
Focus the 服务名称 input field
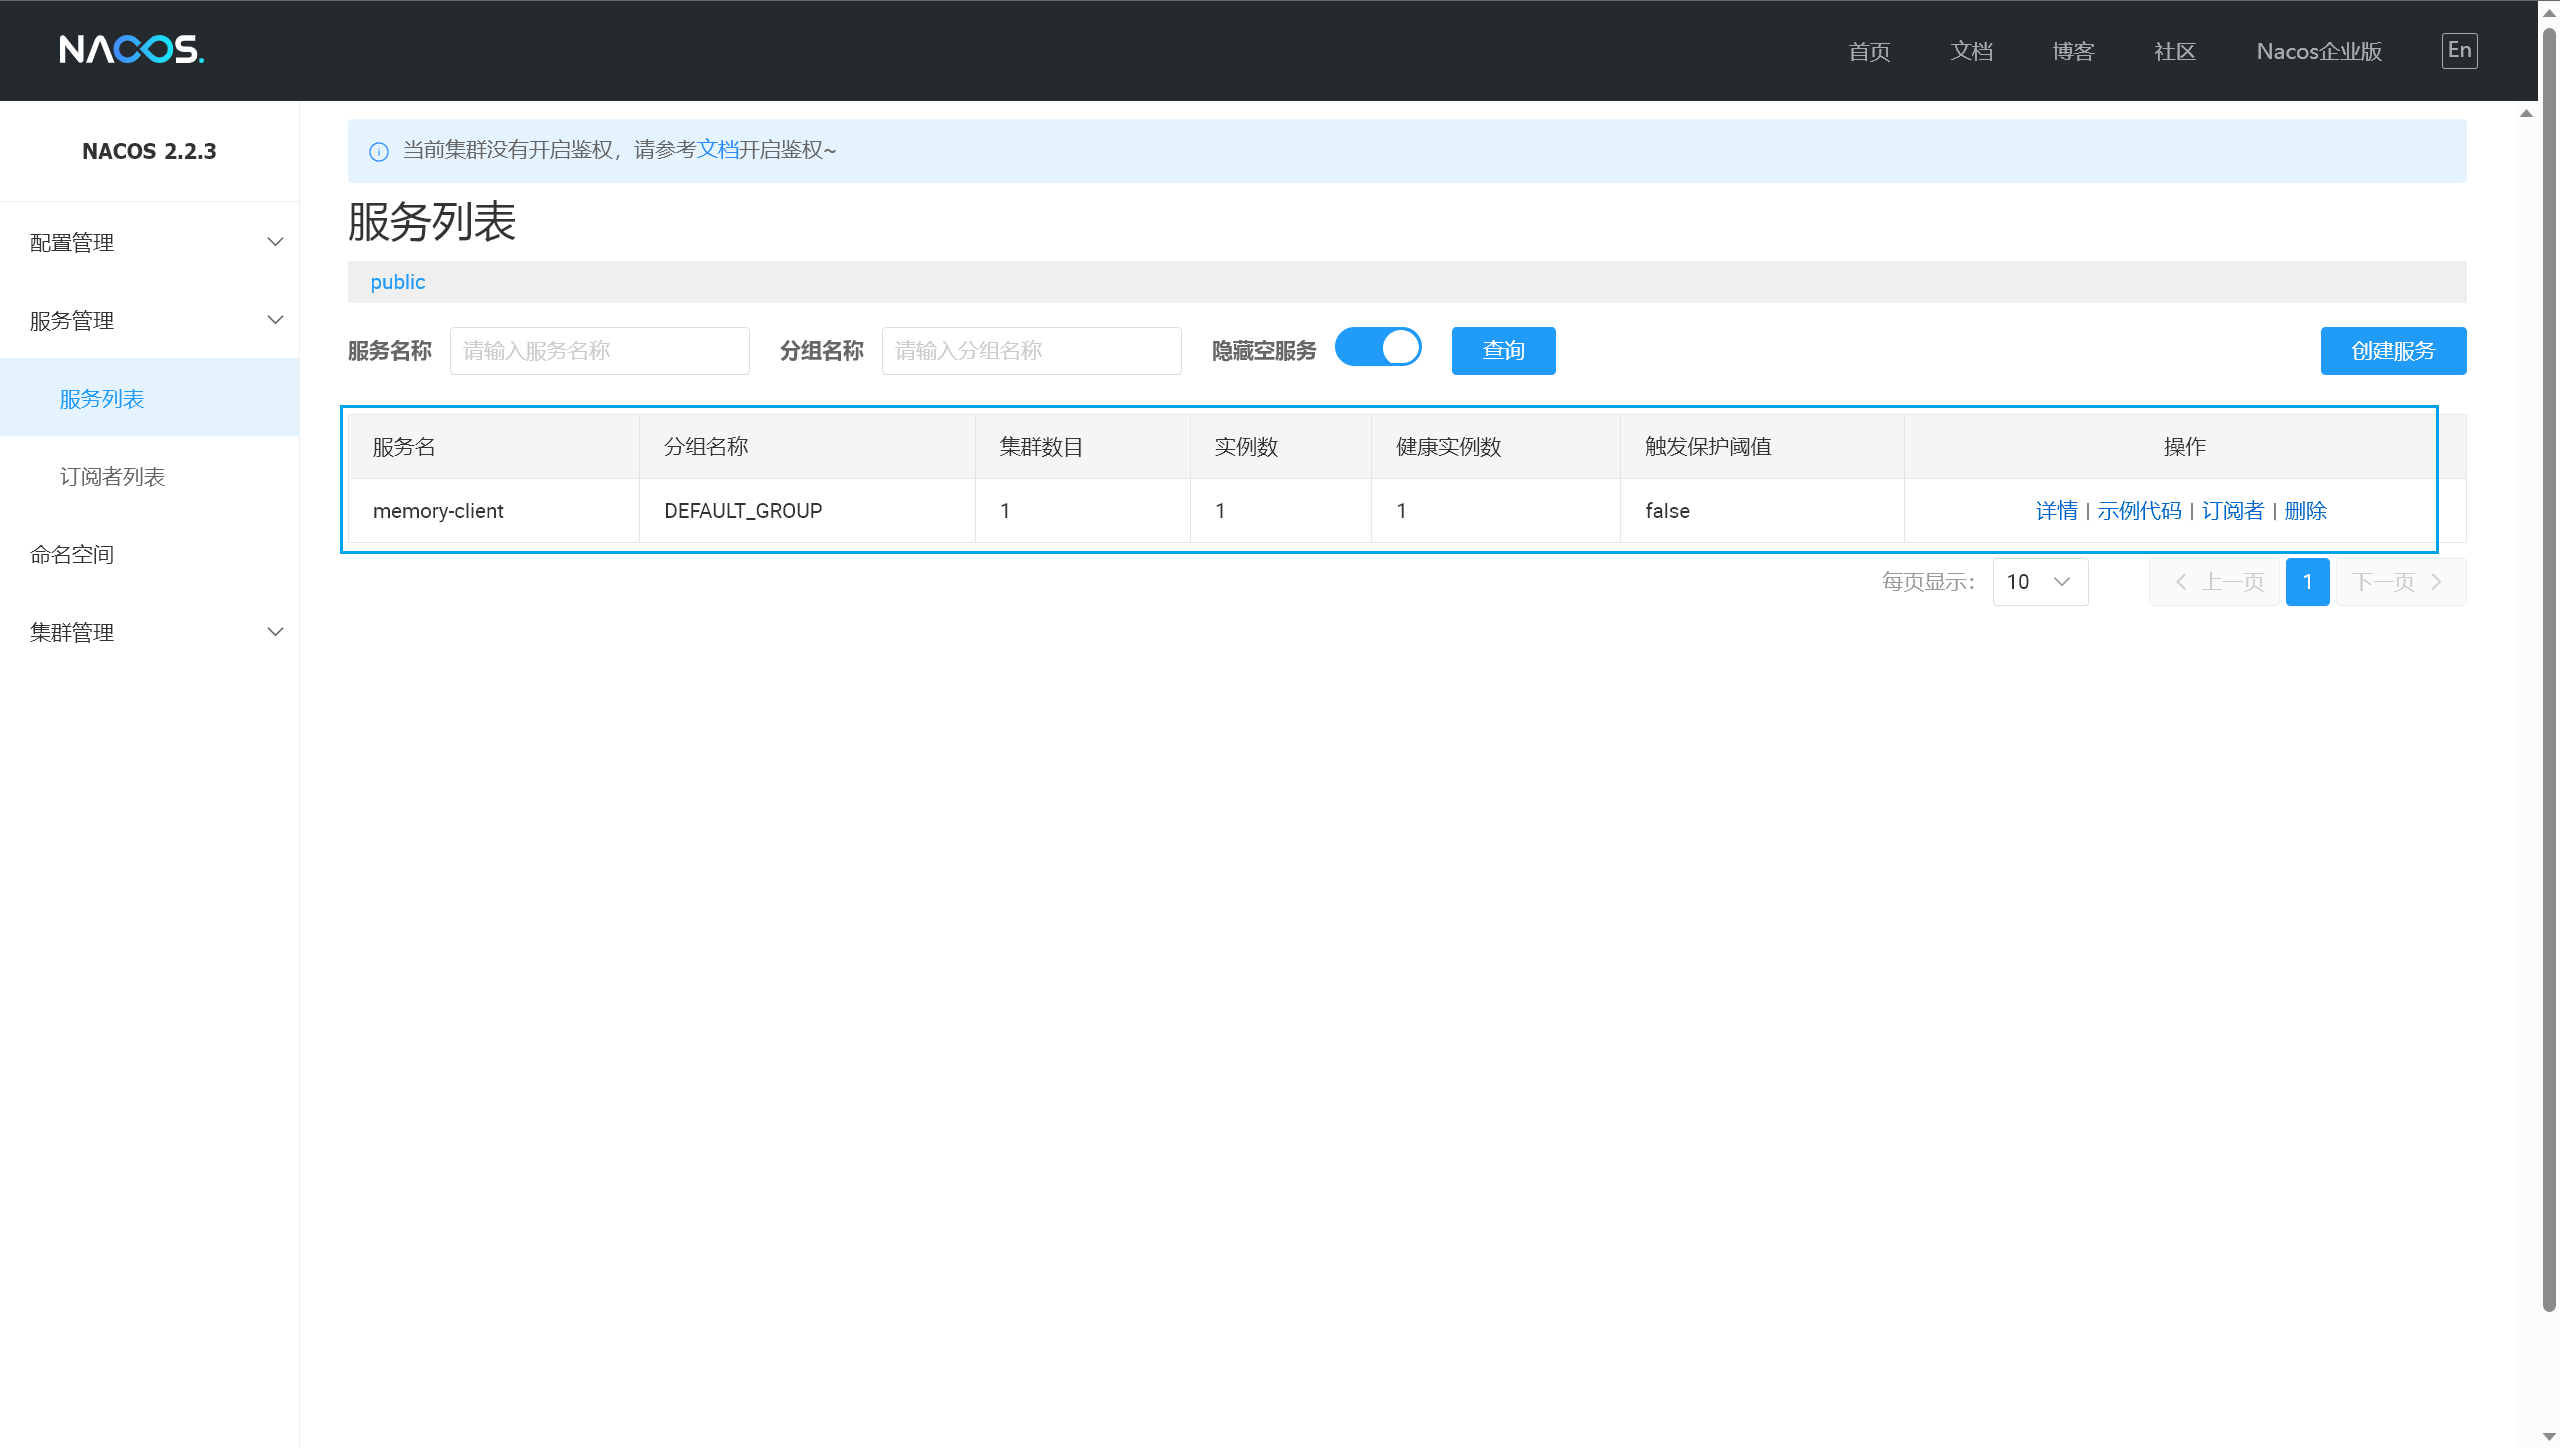600,351
